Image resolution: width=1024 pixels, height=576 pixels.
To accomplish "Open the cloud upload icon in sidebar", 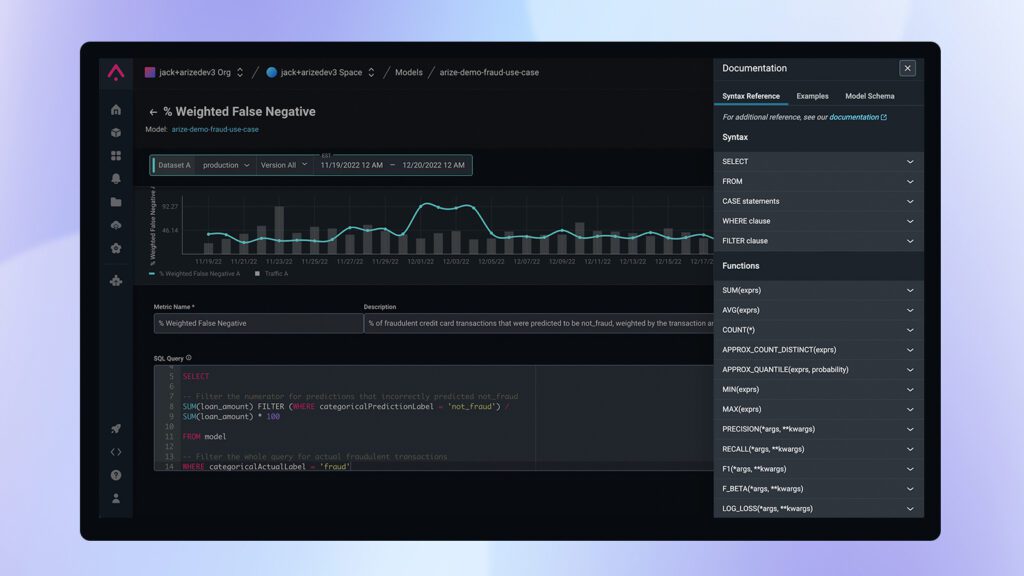I will pos(116,225).
